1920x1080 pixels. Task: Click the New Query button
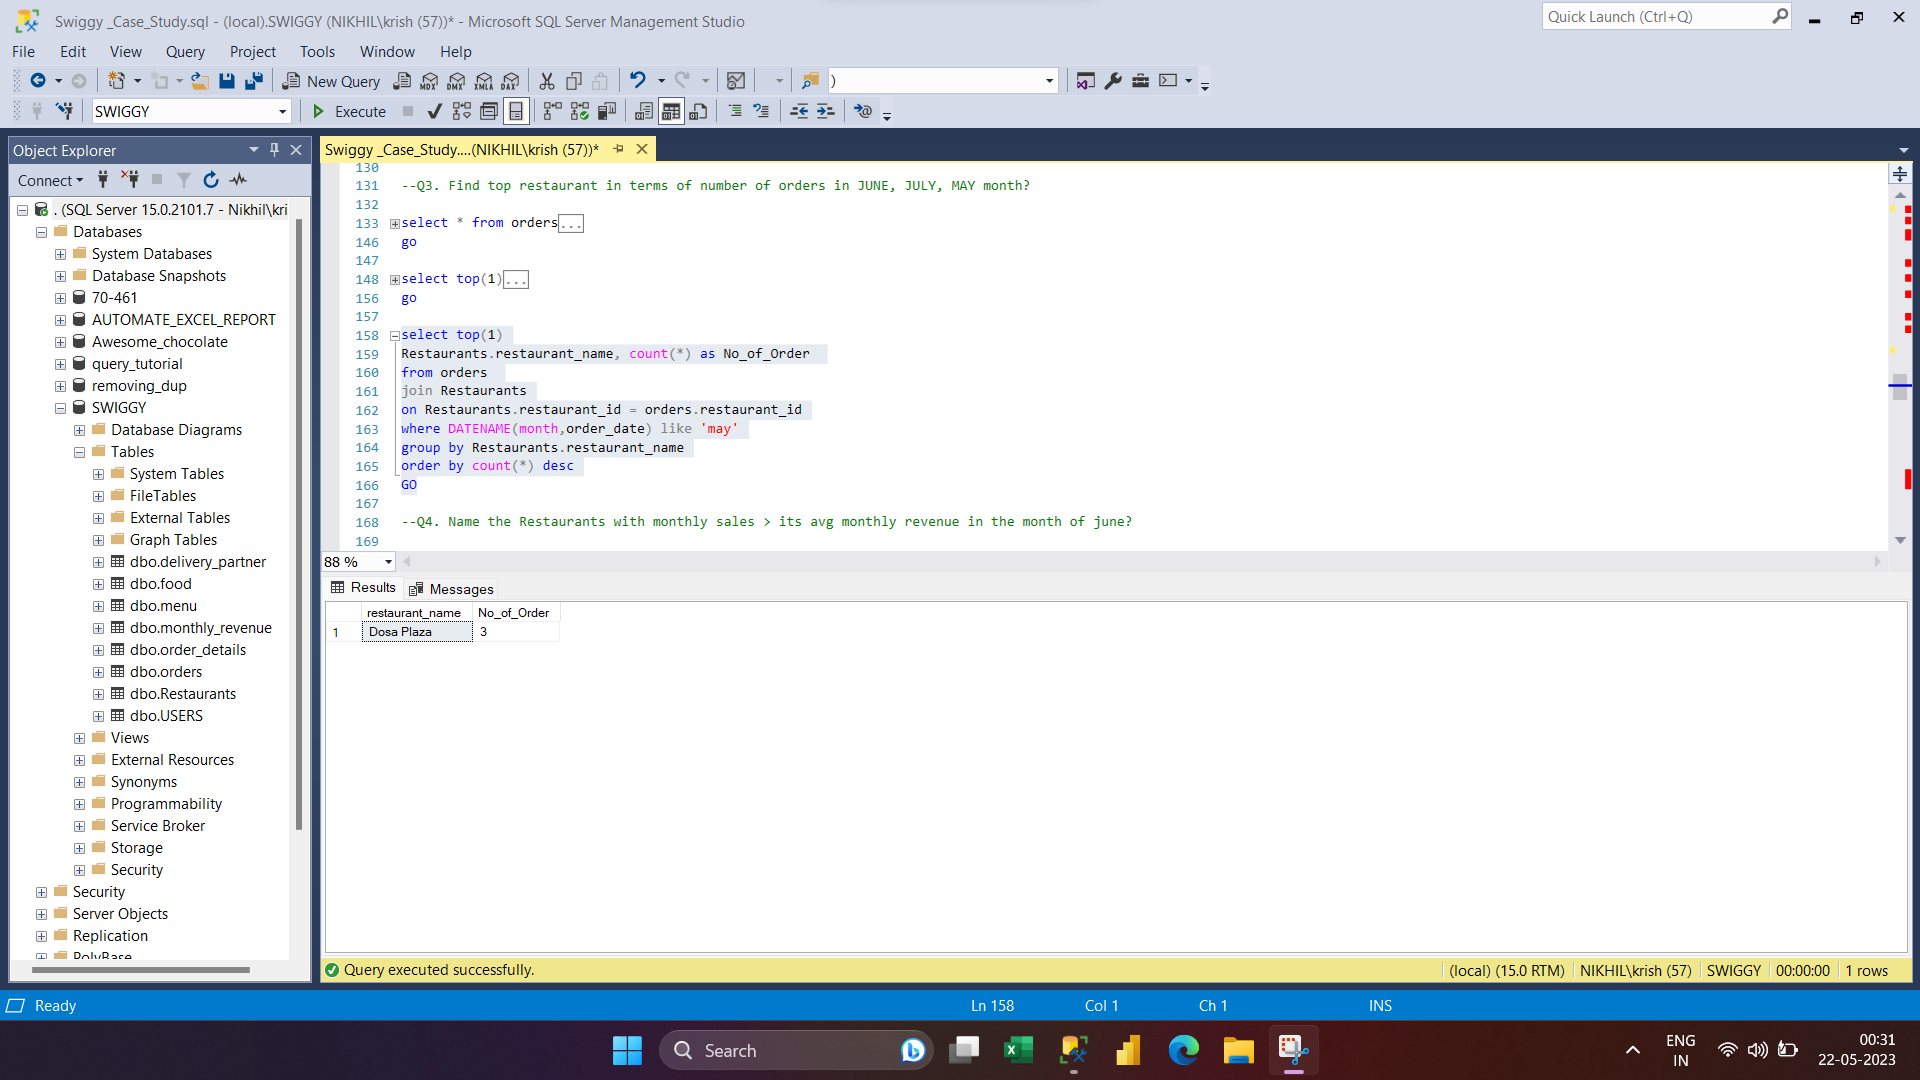click(331, 81)
